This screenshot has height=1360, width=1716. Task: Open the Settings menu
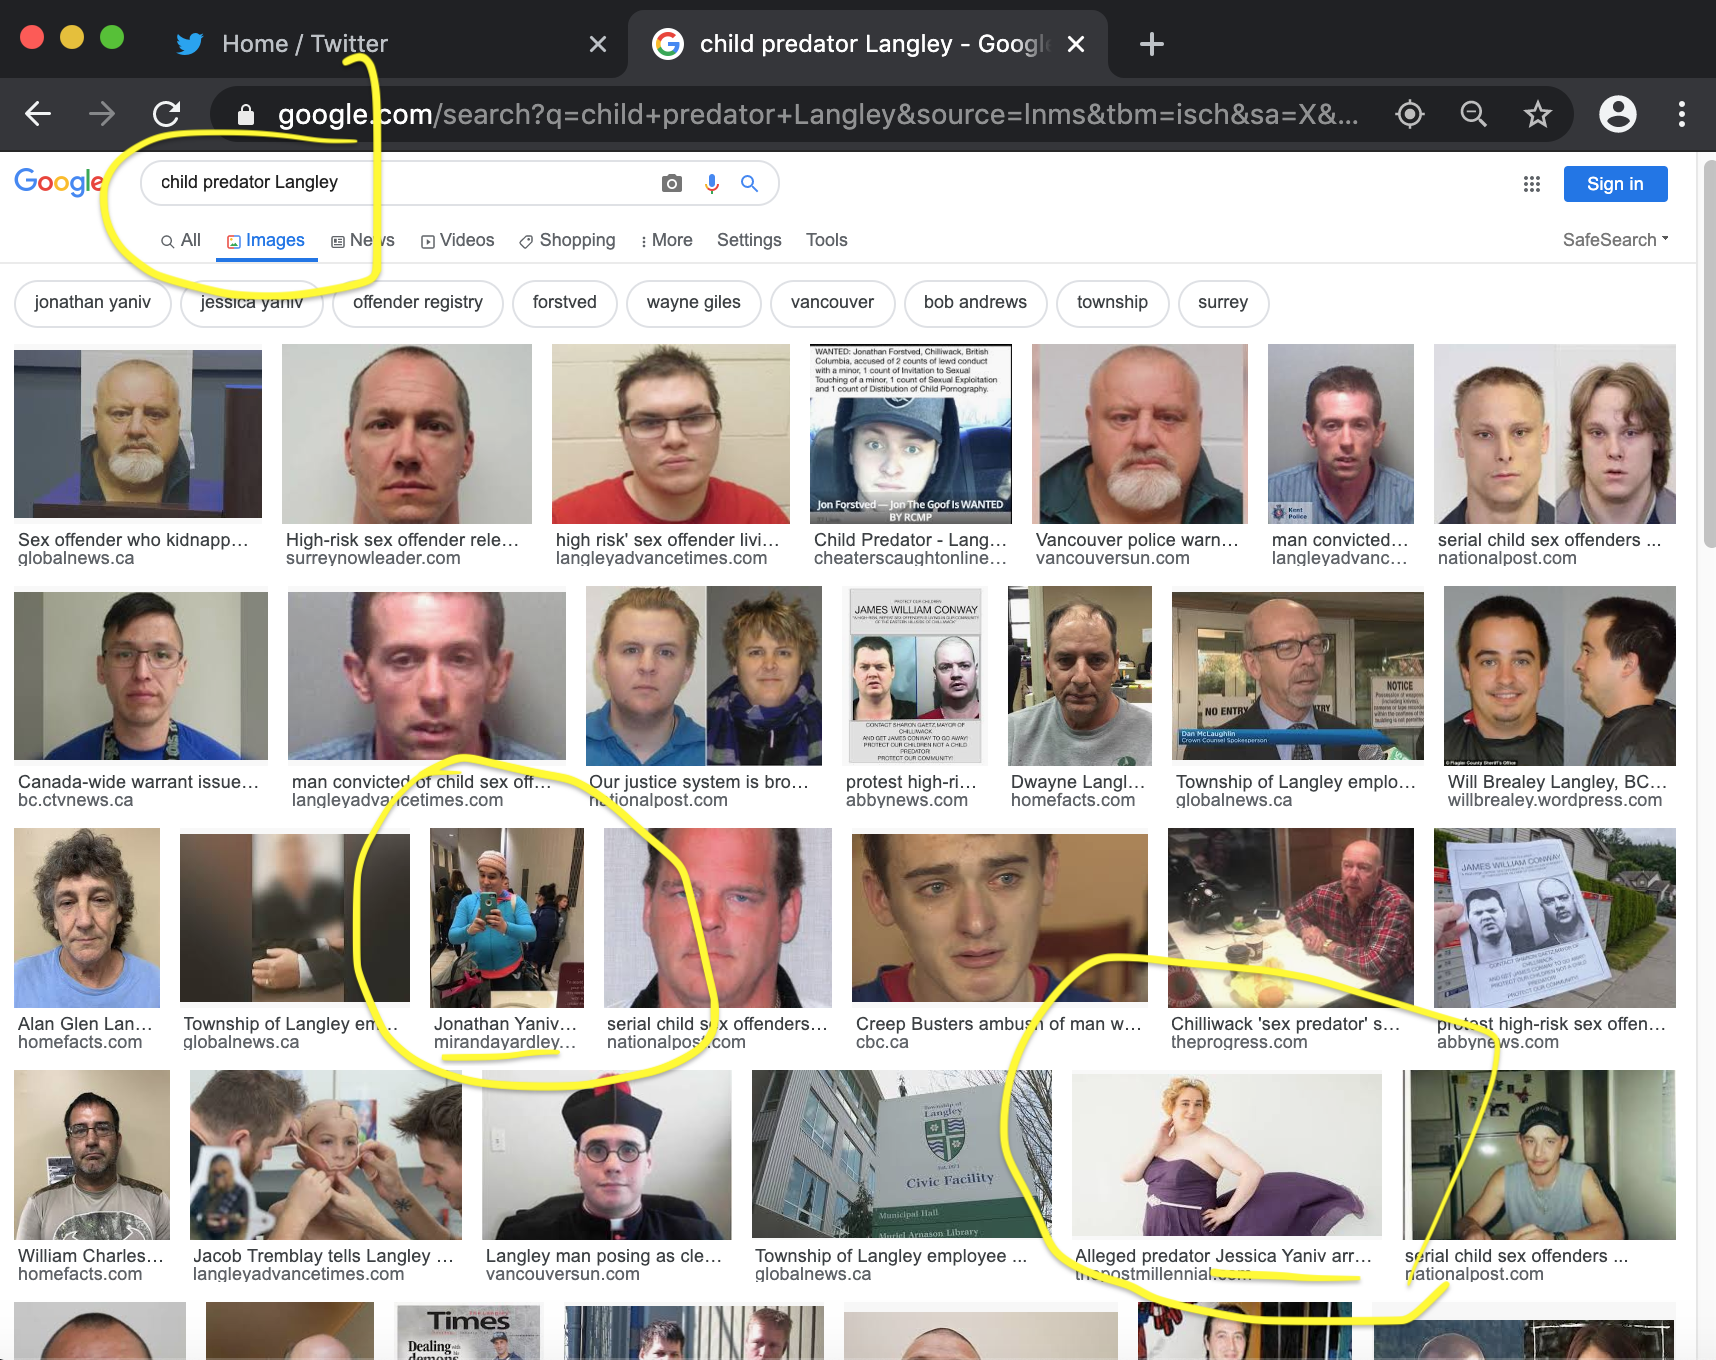point(749,240)
